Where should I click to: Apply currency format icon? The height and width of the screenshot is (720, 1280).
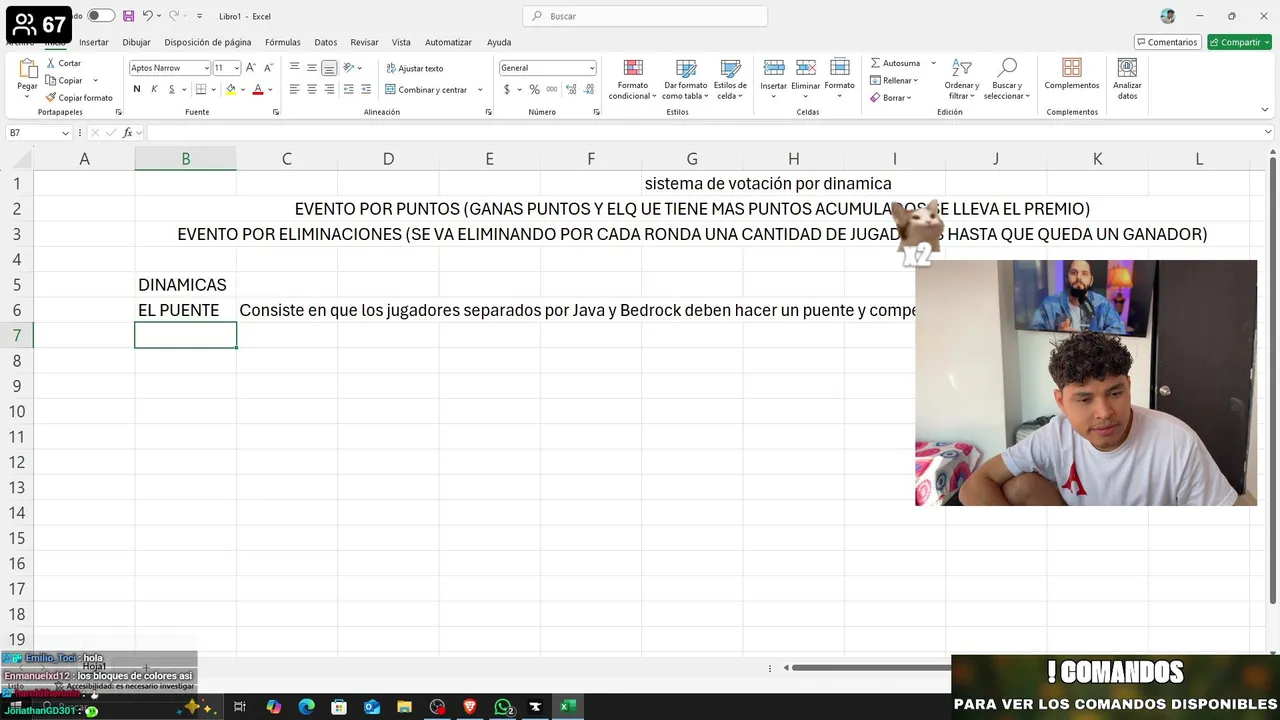click(x=507, y=89)
